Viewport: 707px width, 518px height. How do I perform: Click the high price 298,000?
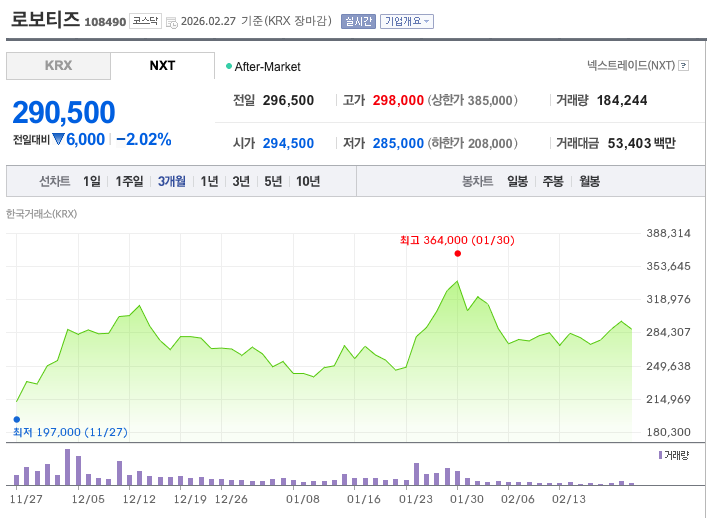pos(398,100)
